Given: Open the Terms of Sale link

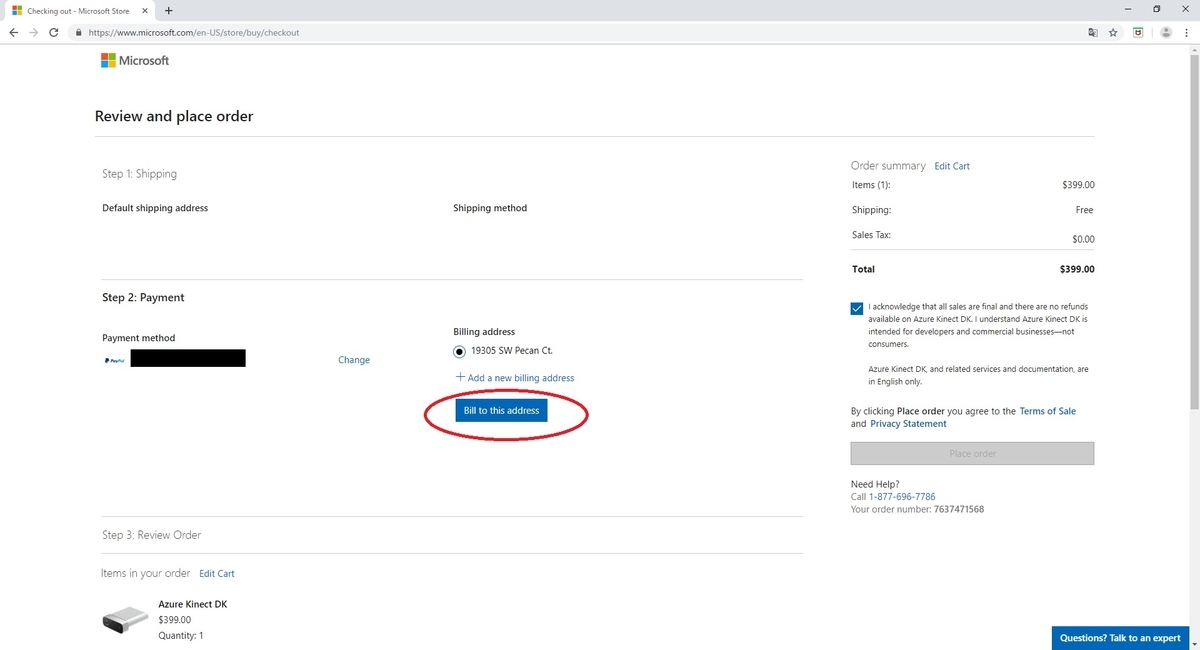Looking at the screenshot, I should (x=1047, y=411).
